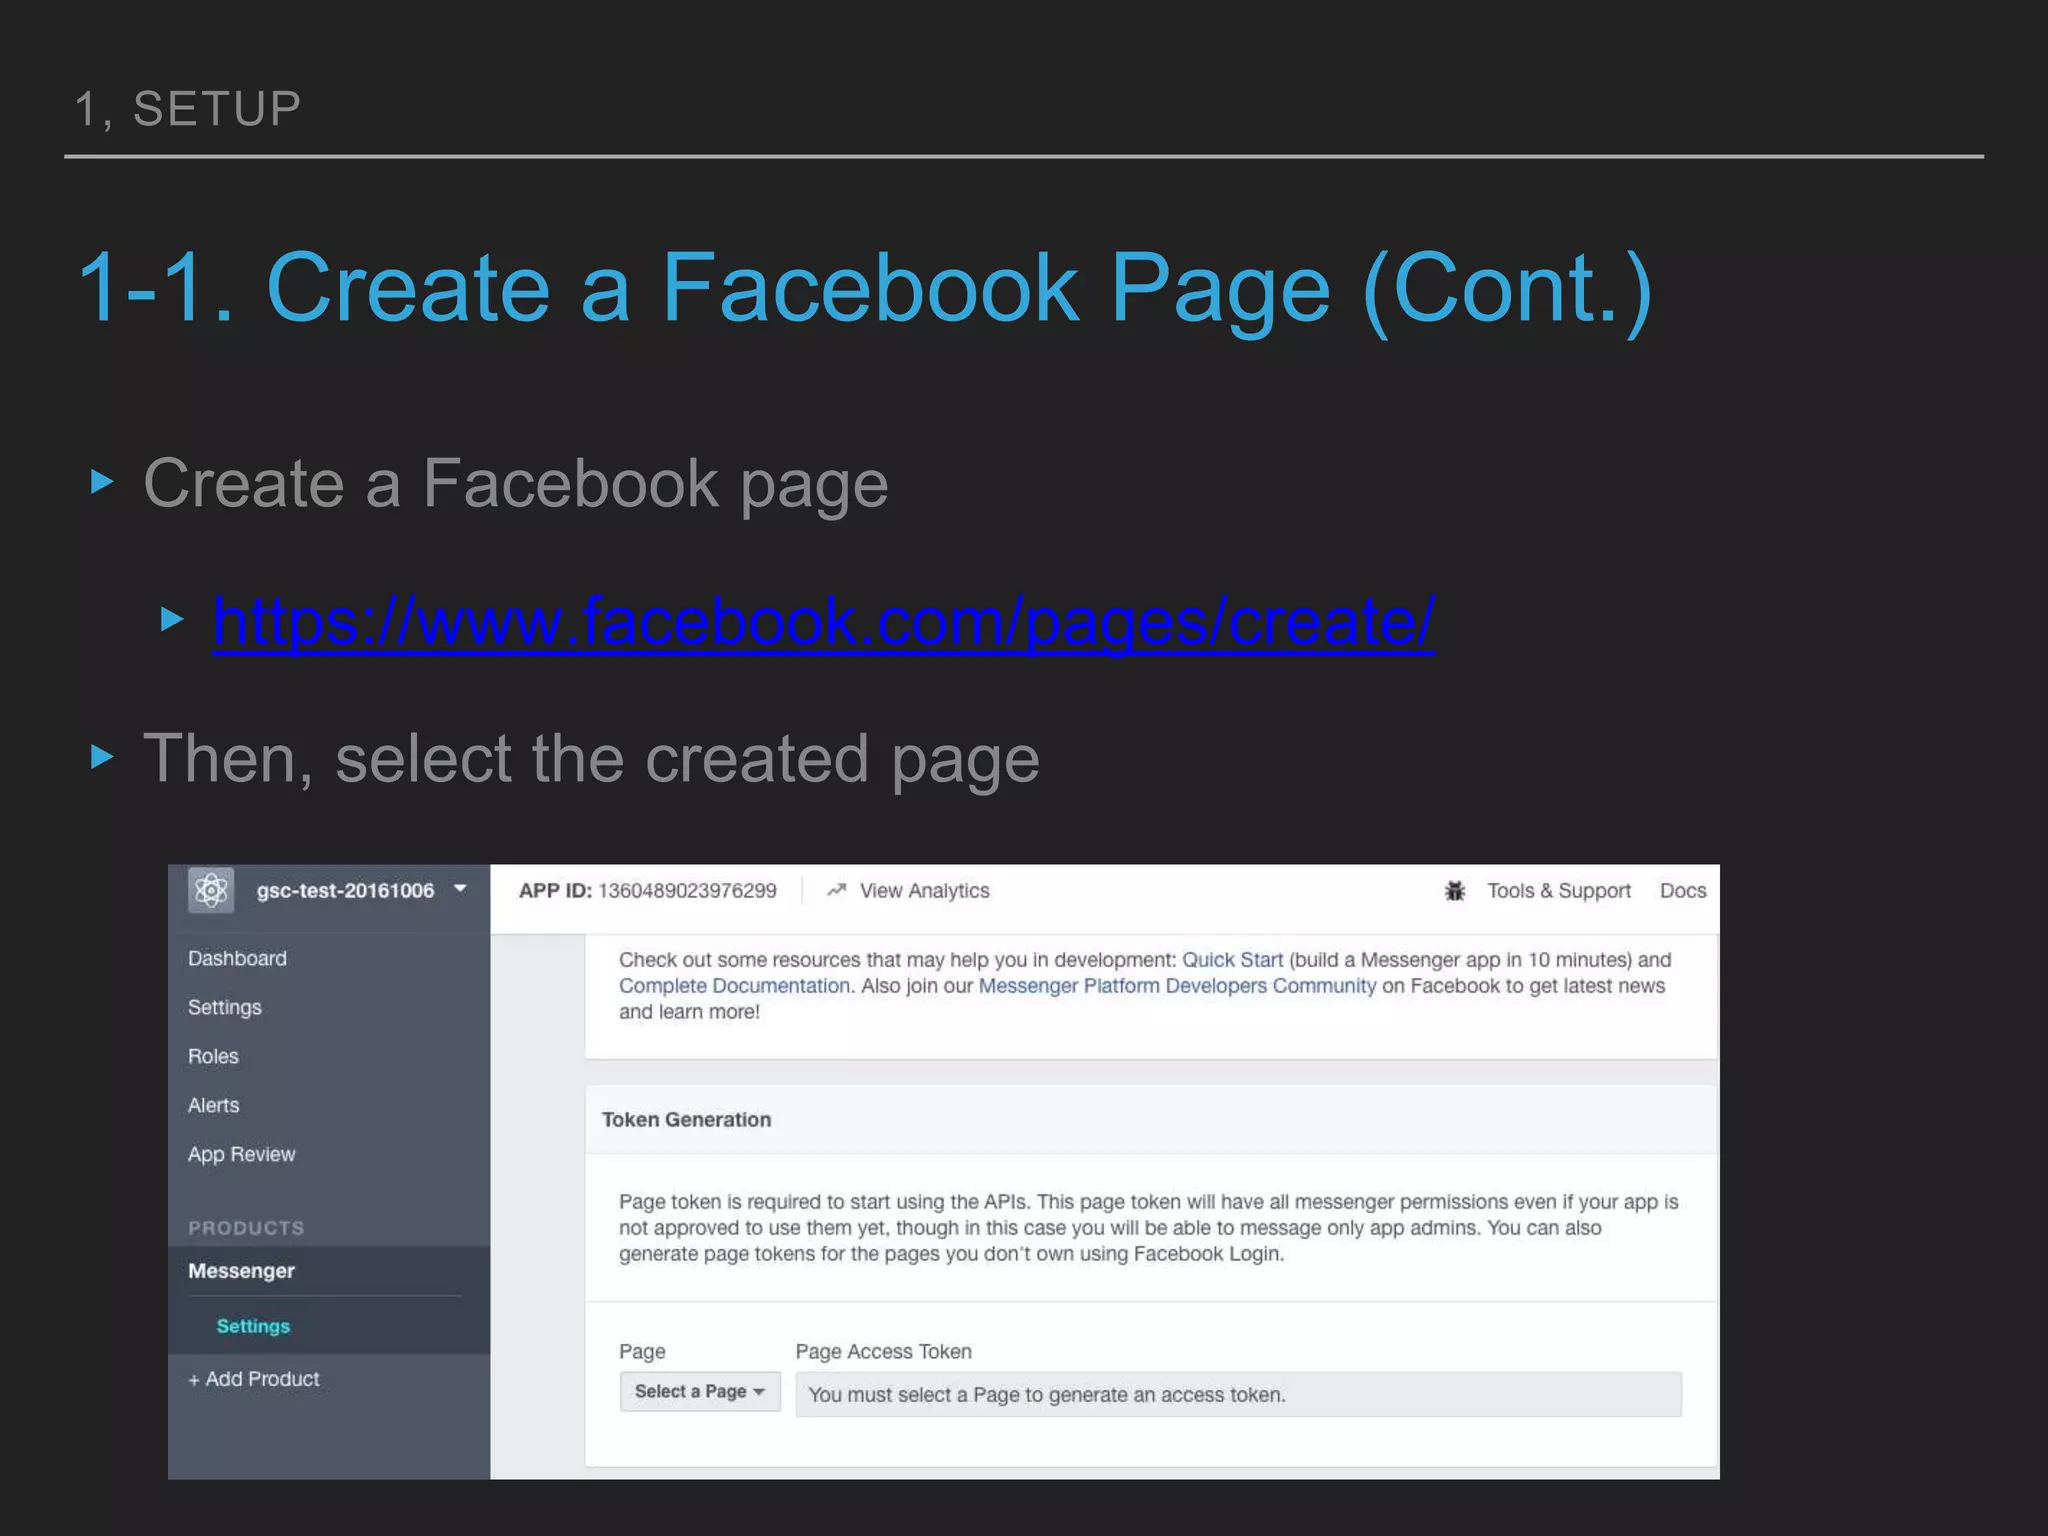Click the gsc-test-20161006 app name

click(x=345, y=891)
